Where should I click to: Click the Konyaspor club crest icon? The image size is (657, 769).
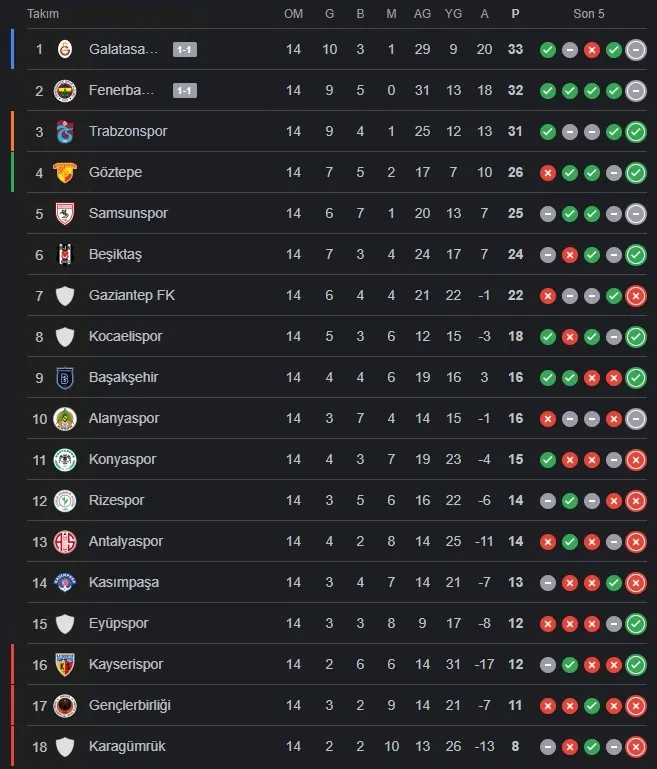point(65,459)
